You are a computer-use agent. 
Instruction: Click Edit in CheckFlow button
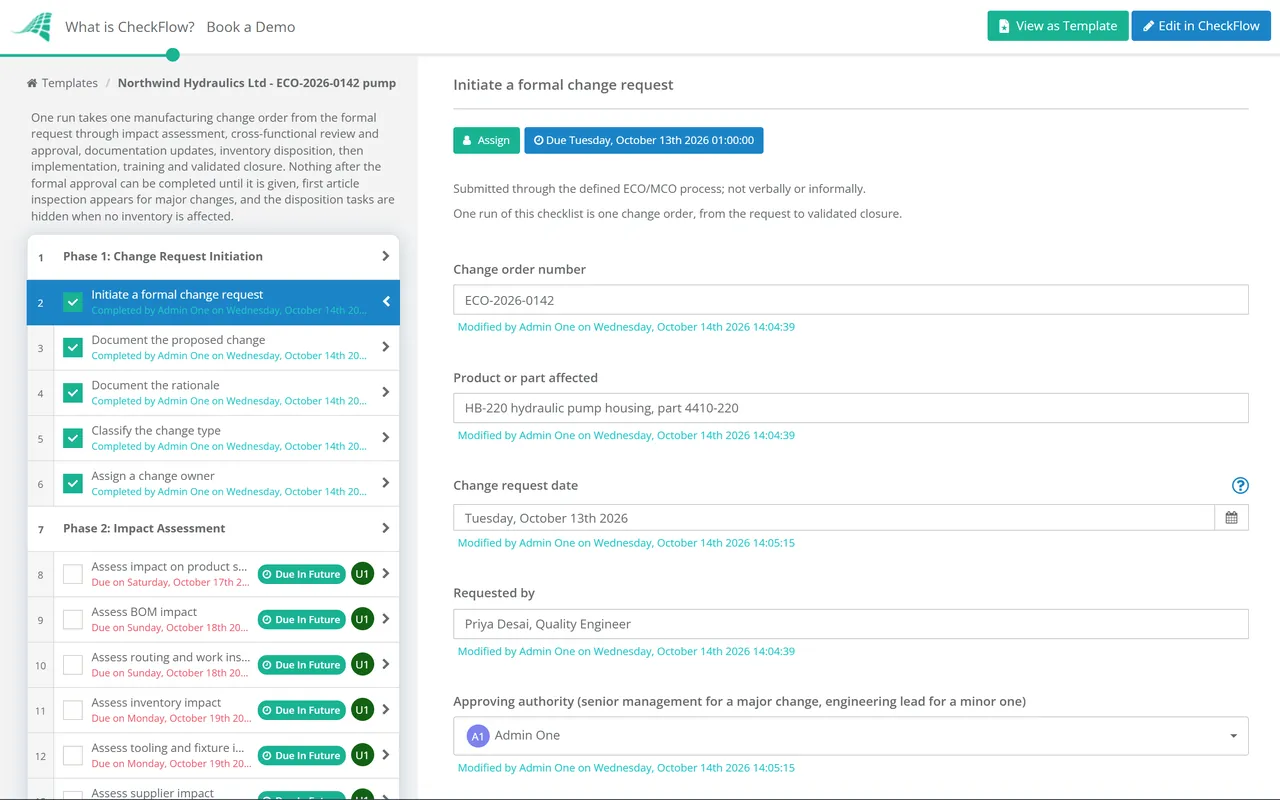coord(1201,26)
